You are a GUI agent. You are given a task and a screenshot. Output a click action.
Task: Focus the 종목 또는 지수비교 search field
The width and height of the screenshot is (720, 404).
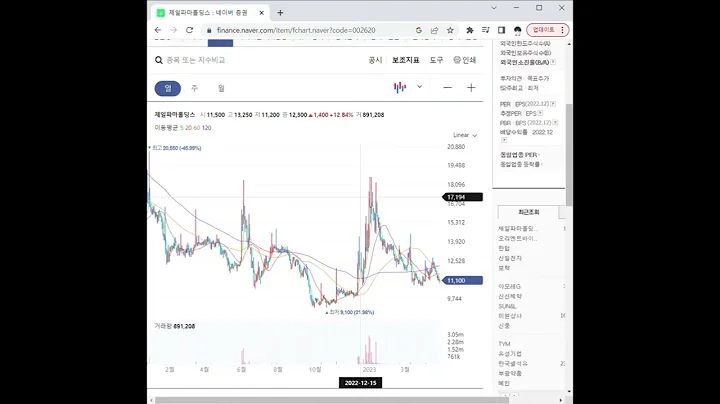pyautogui.click(x=196, y=60)
